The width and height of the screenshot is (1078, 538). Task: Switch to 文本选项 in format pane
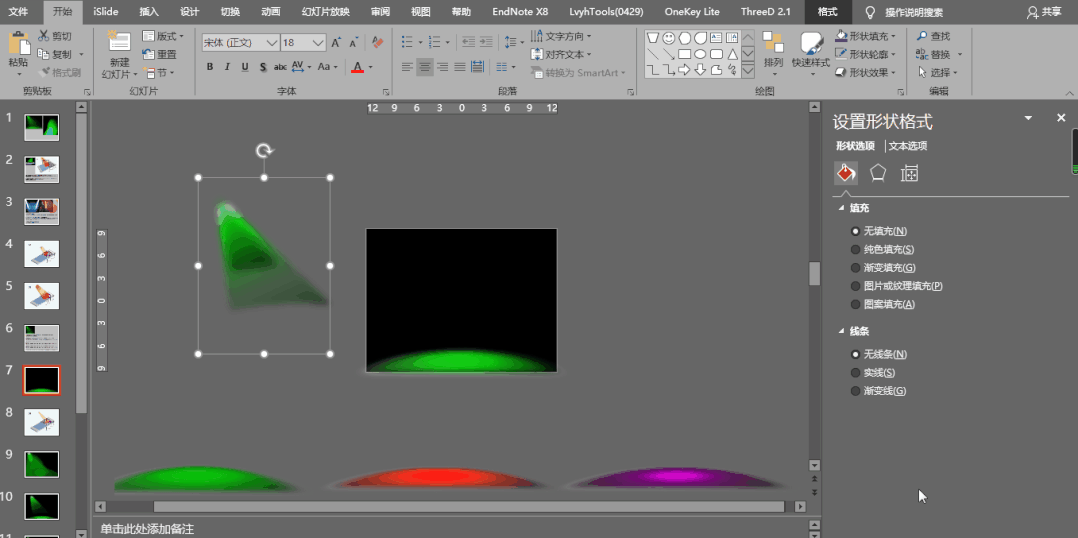pyautogui.click(x=908, y=146)
